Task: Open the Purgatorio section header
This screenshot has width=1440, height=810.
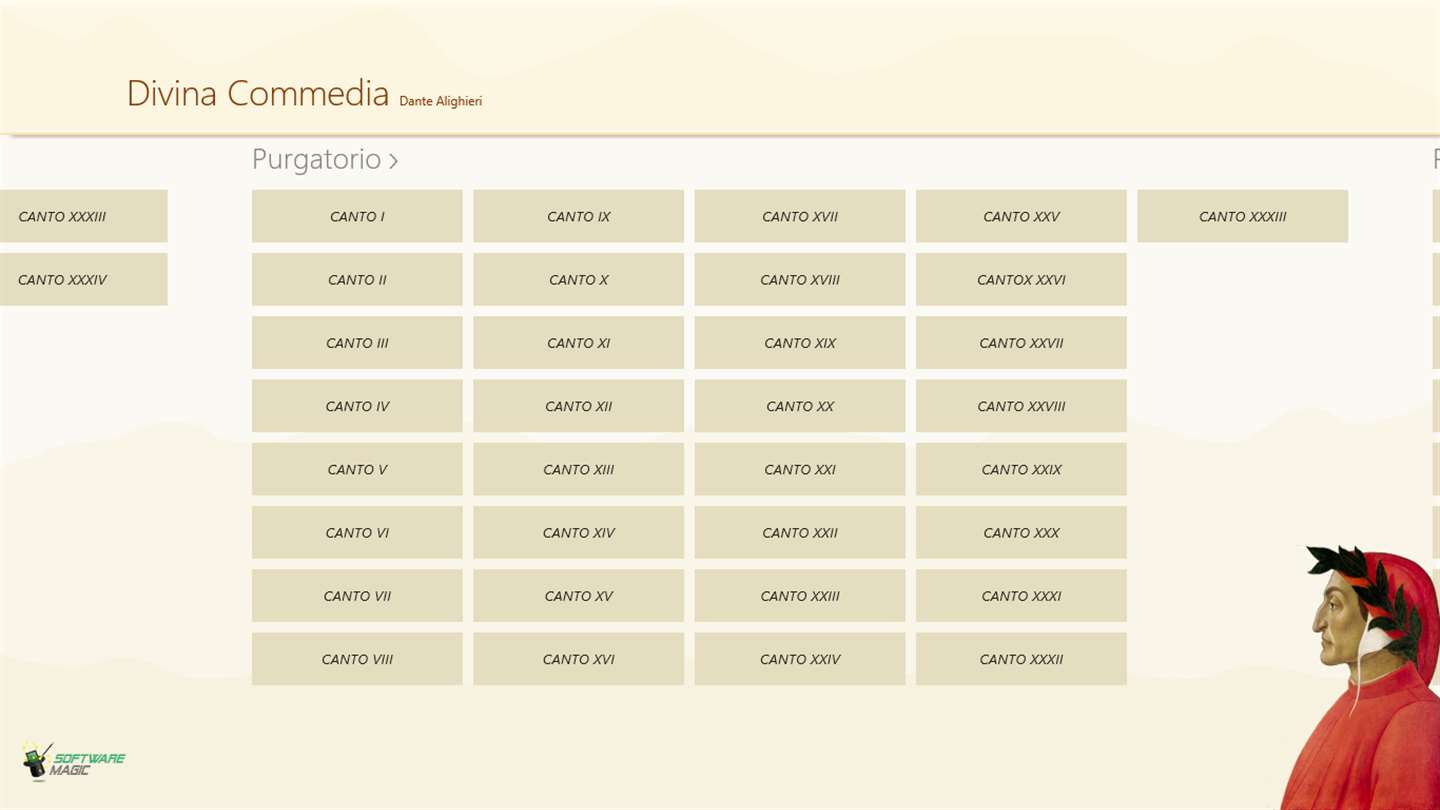Action: 325,159
